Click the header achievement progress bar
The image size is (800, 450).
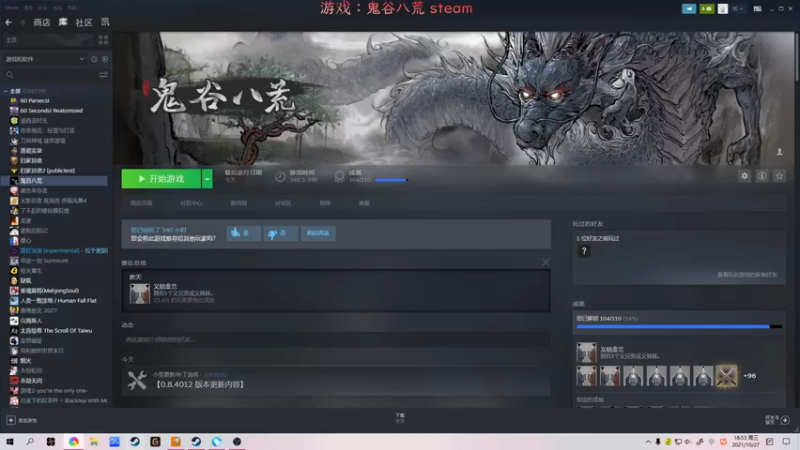click(391, 180)
